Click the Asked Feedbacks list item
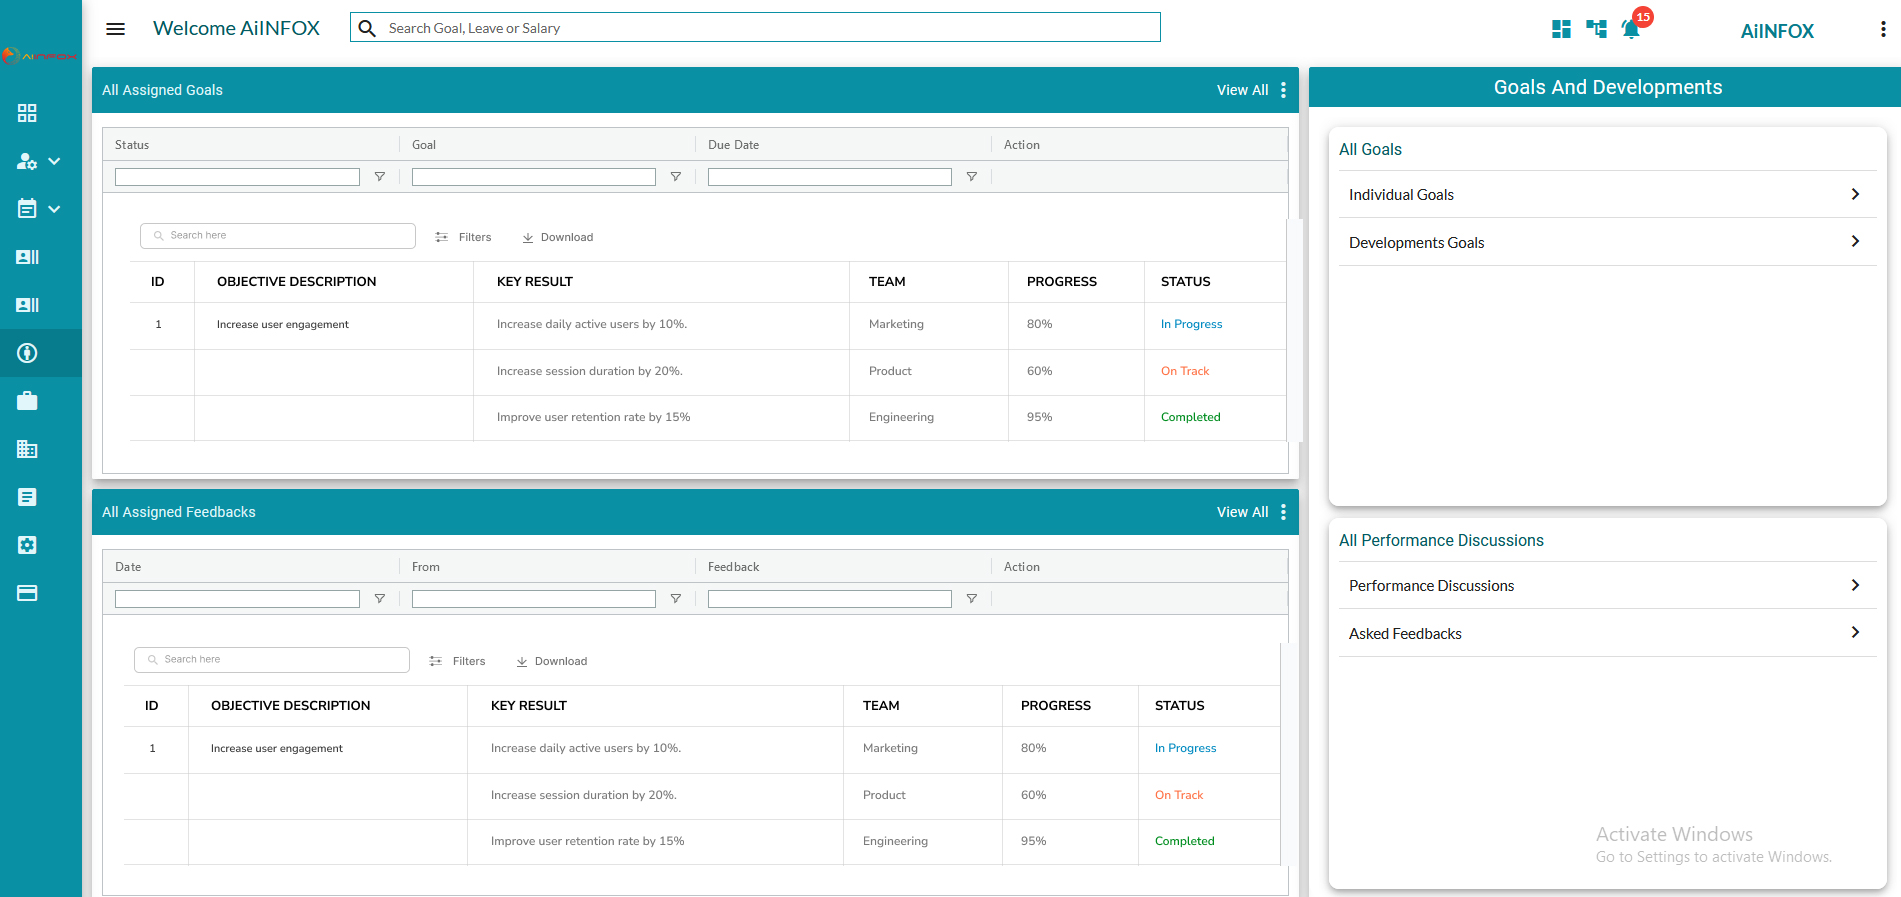This screenshot has width=1901, height=897. click(x=1607, y=633)
